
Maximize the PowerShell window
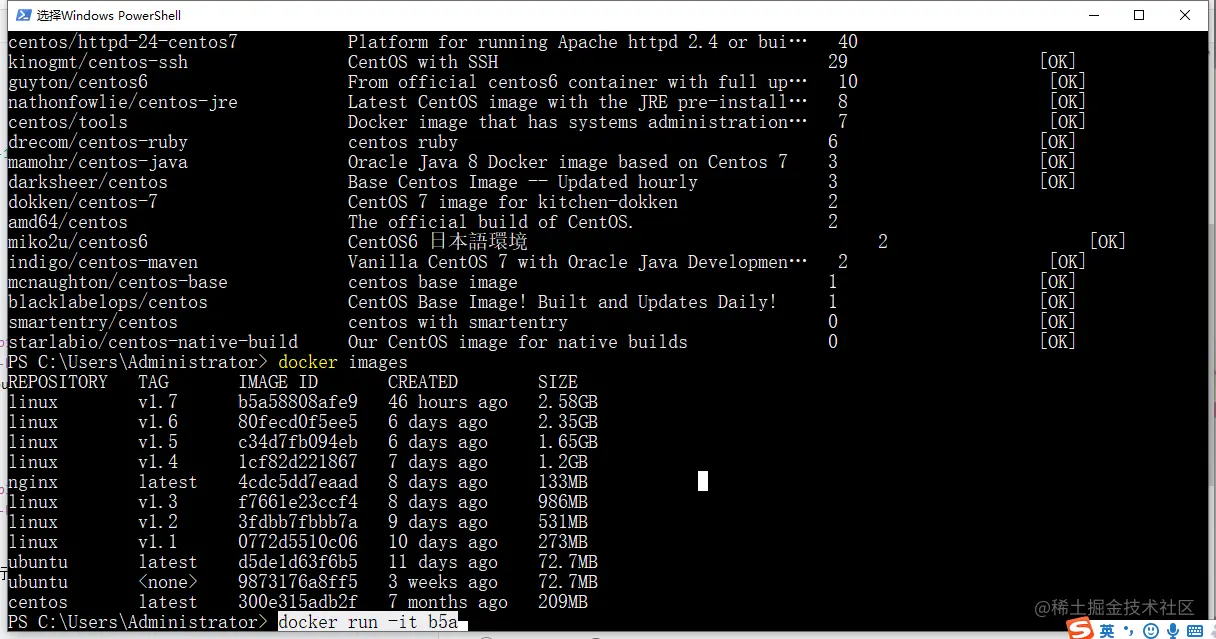(1139, 15)
